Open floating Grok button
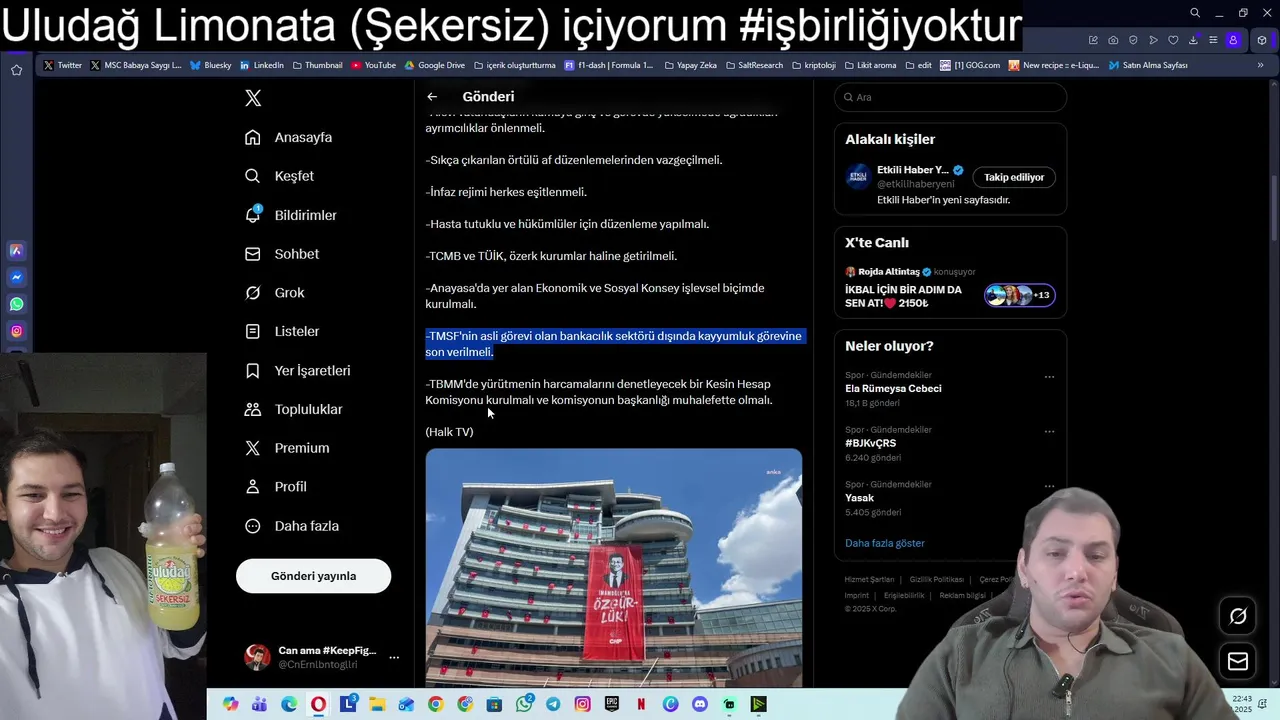 [1238, 616]
